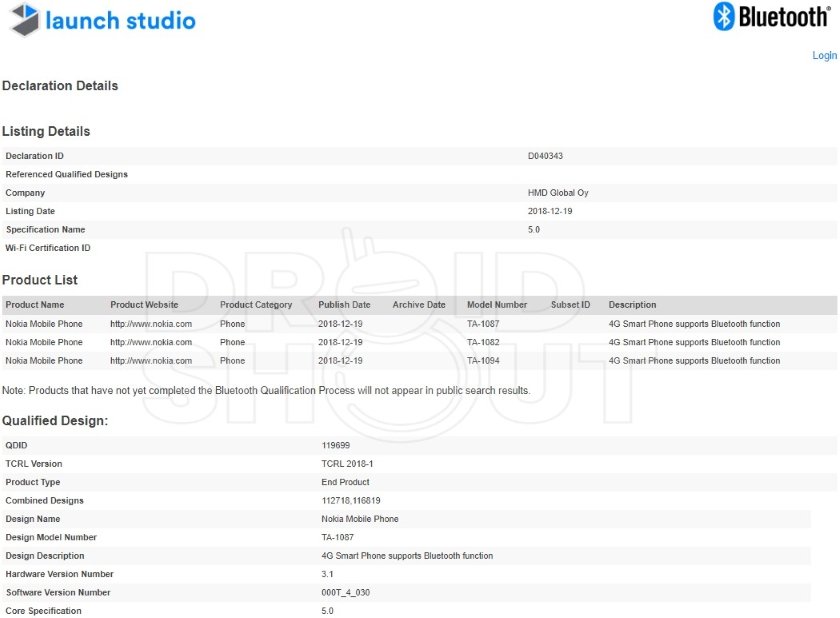Click Combined Designs value 112718,116819

351,501
